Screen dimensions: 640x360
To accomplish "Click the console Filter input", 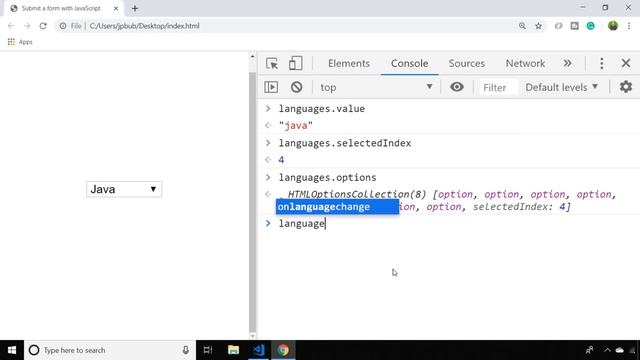I will pos(498,87).
